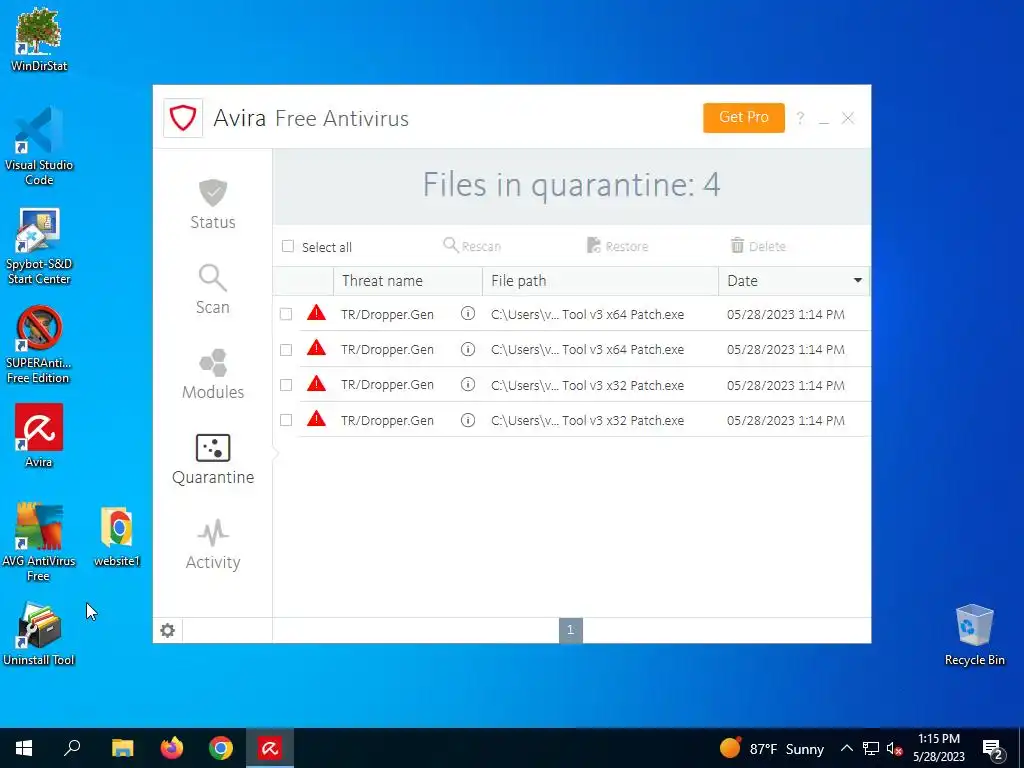This screenshot has width=1024, height=768.
Task: Open Spybot-S&D Start Center shortcut
Action: coord(39,246)
